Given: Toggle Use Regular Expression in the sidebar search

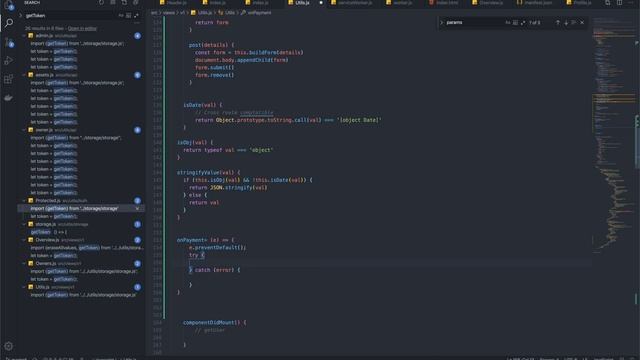Looking at the screenshot, I should click(x=136, y=16).
